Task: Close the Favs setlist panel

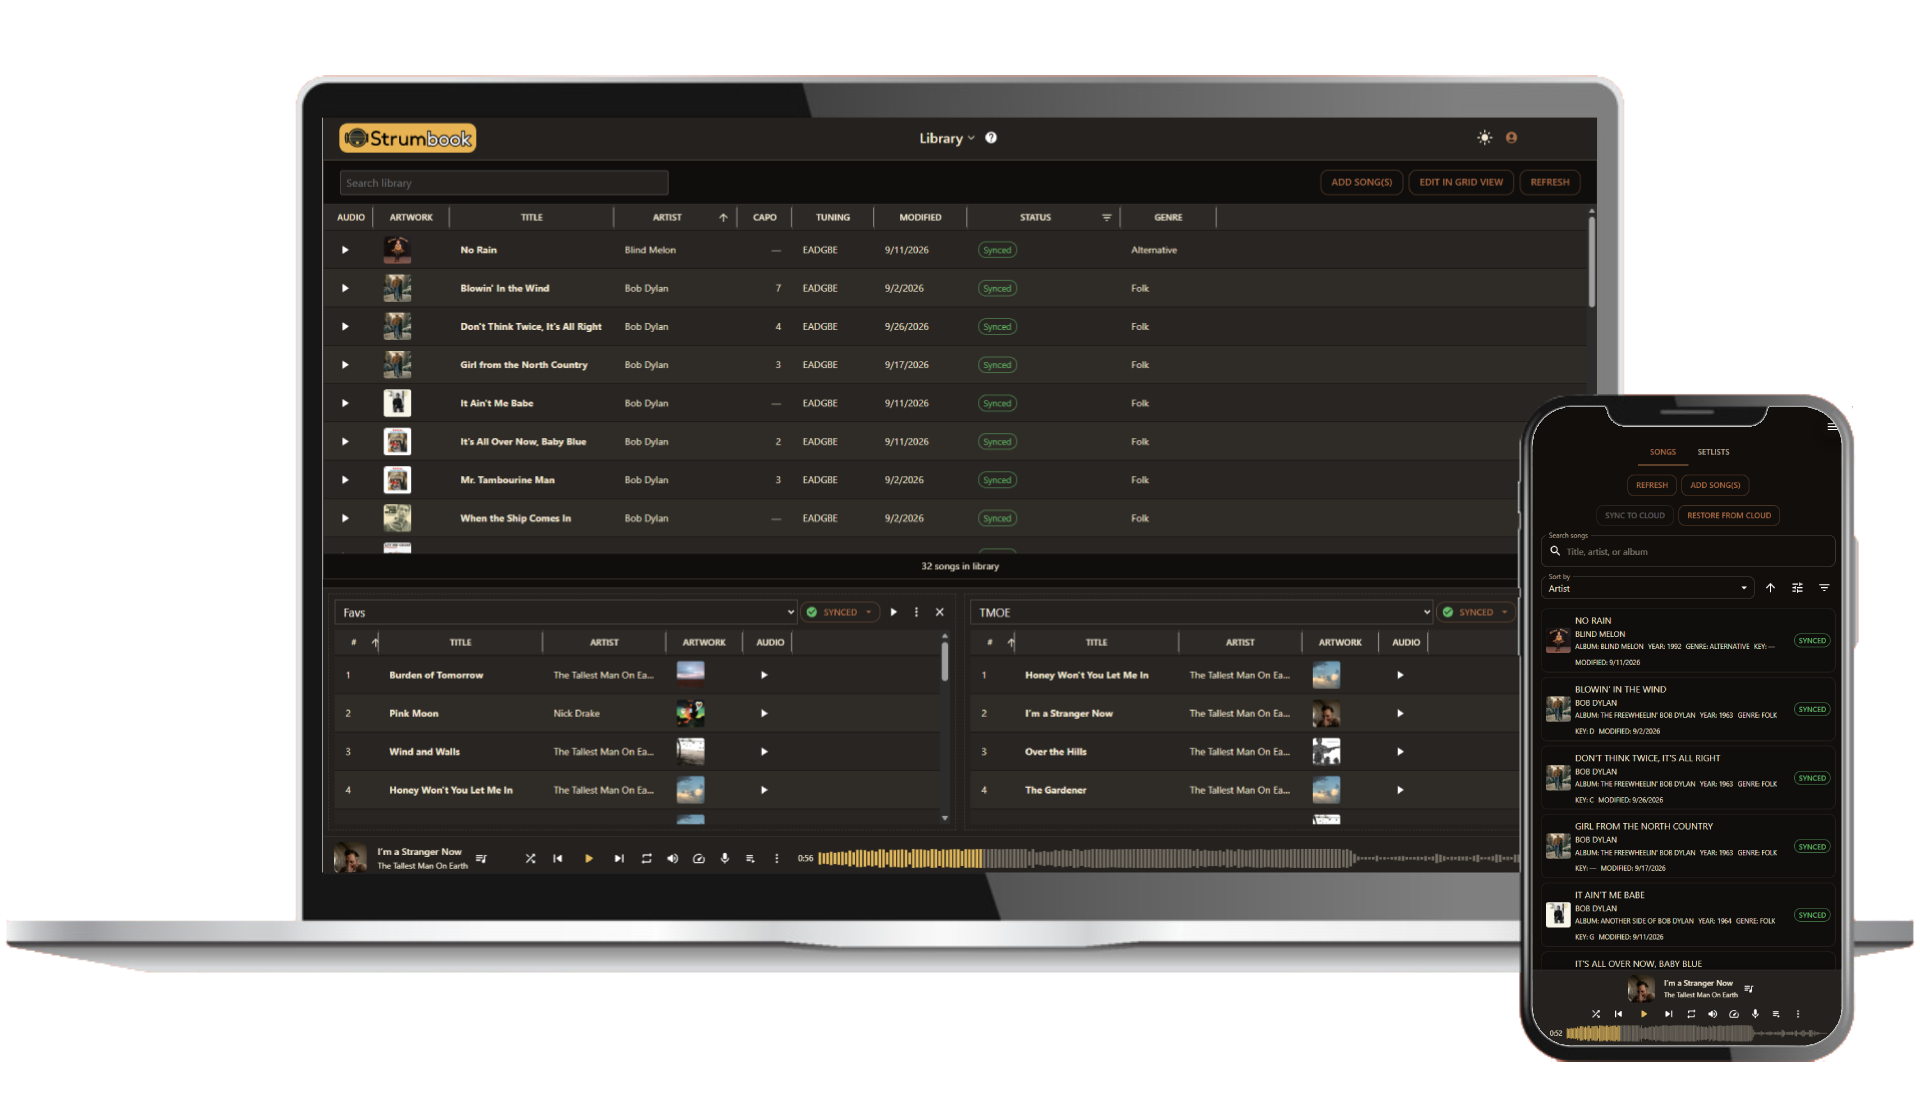Action: [940, 612]
